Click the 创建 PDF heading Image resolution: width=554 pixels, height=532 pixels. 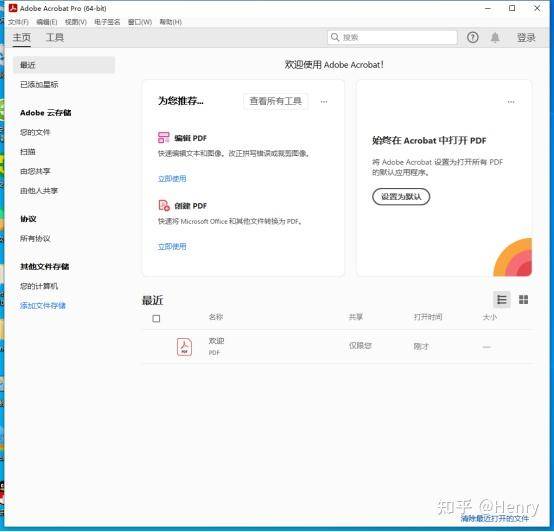(x=190, y=206)
